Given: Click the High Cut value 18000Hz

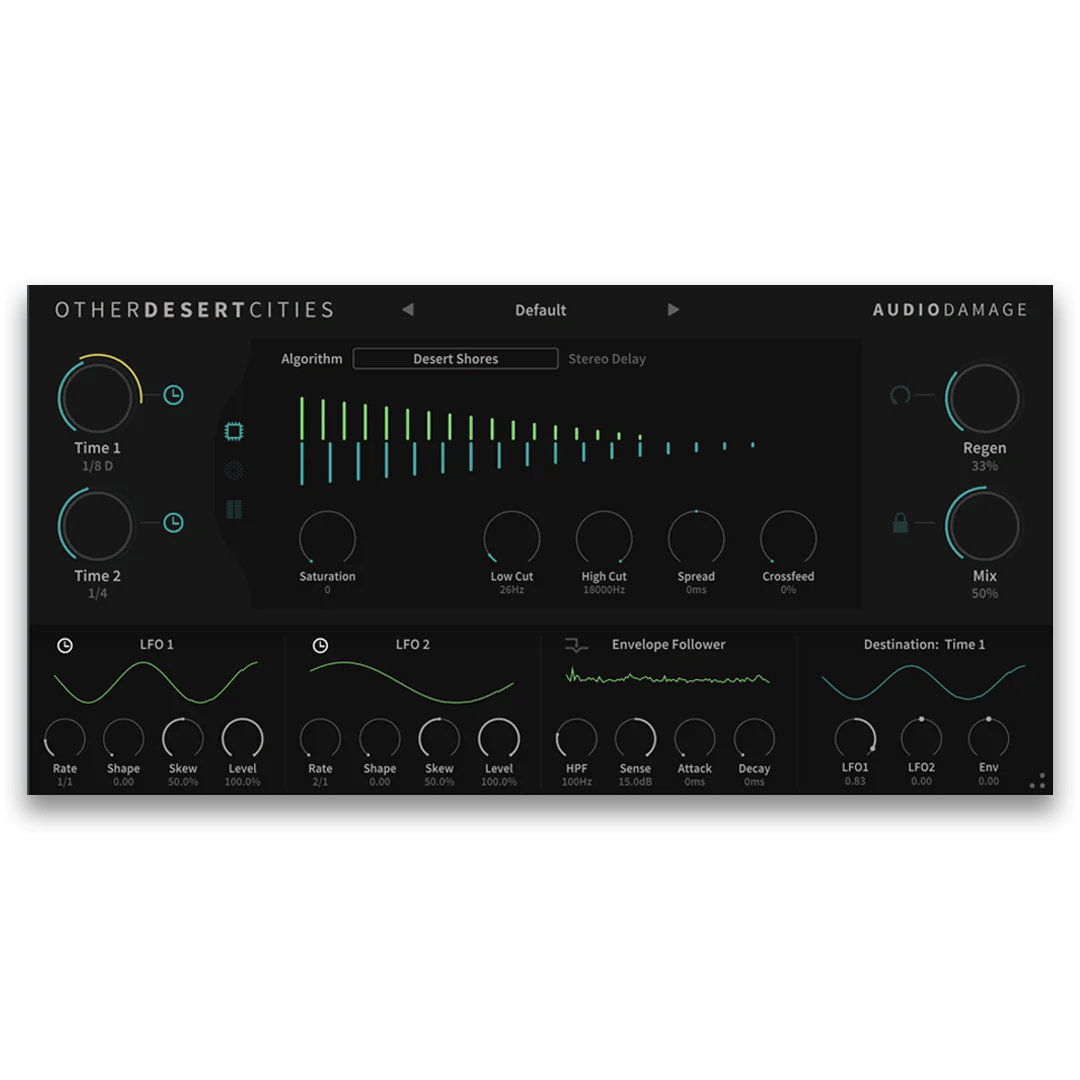Looking at the screenshot, I should (x=604, y=590).
